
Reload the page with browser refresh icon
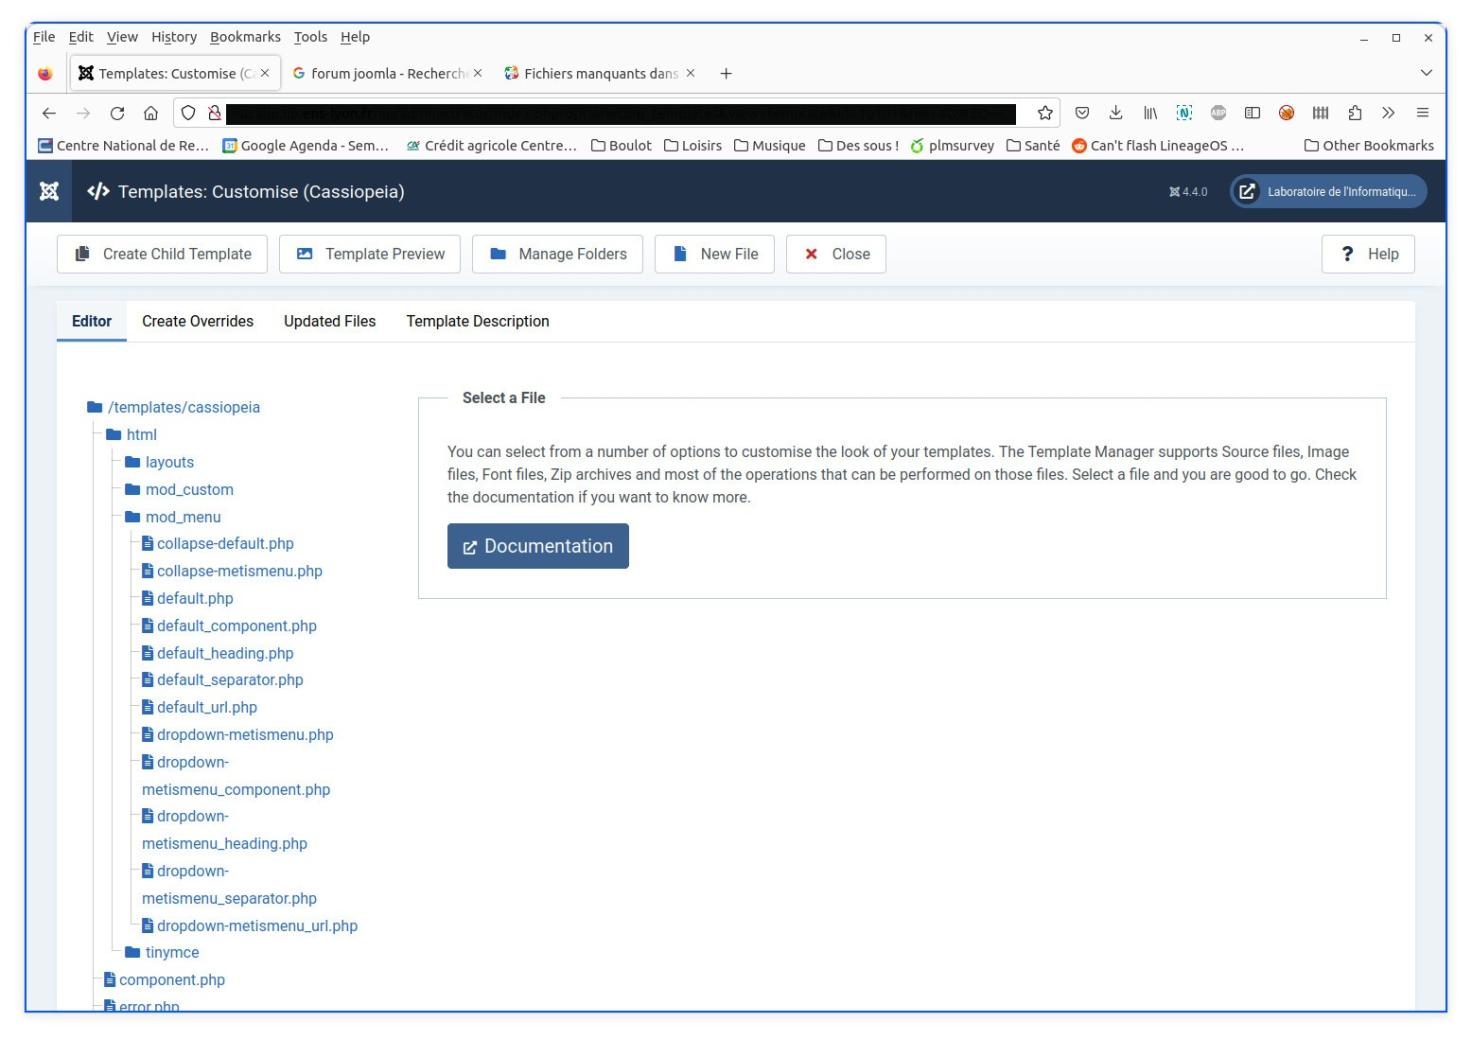click(x=117, y=113)
